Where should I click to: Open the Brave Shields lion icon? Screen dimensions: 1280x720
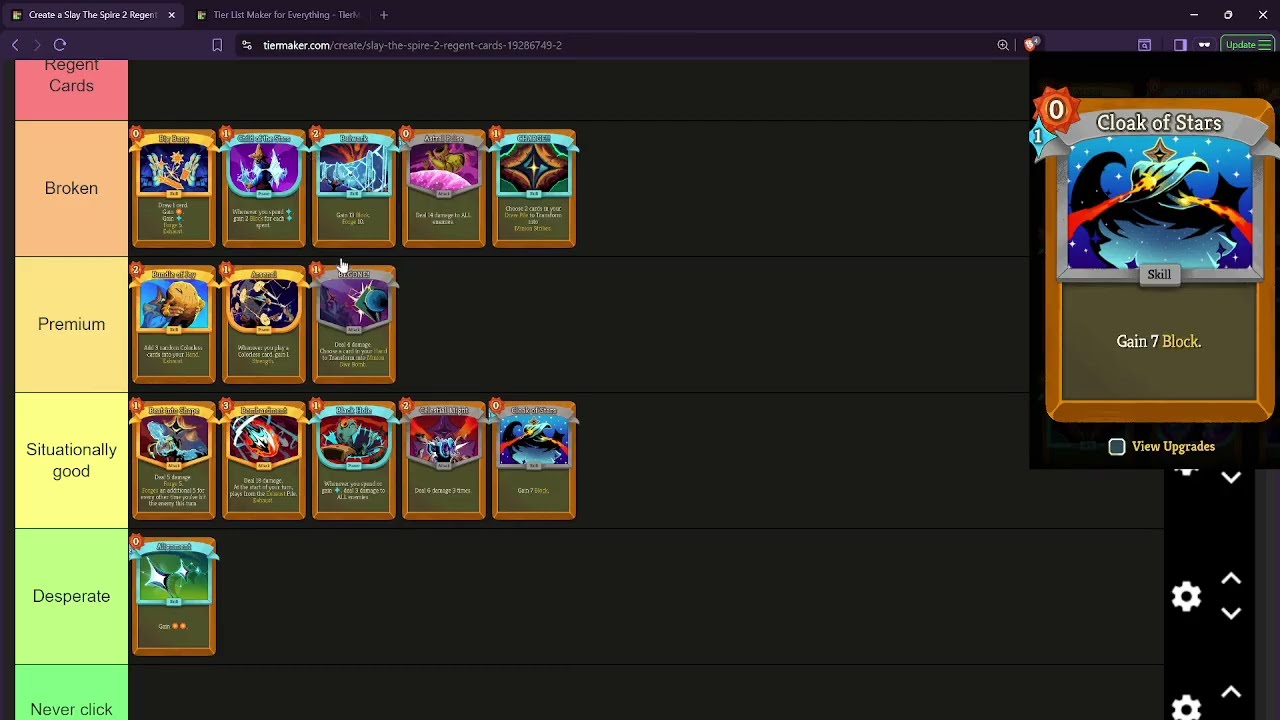tap(1031, 44)
